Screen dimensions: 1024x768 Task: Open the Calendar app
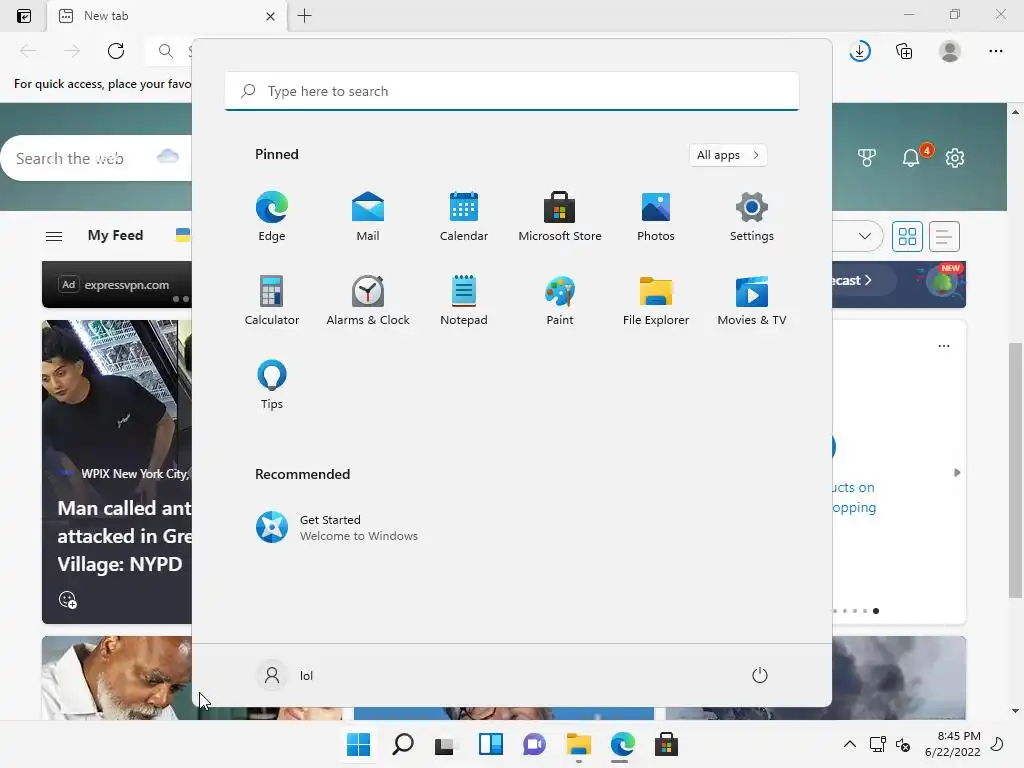point(464,216)
